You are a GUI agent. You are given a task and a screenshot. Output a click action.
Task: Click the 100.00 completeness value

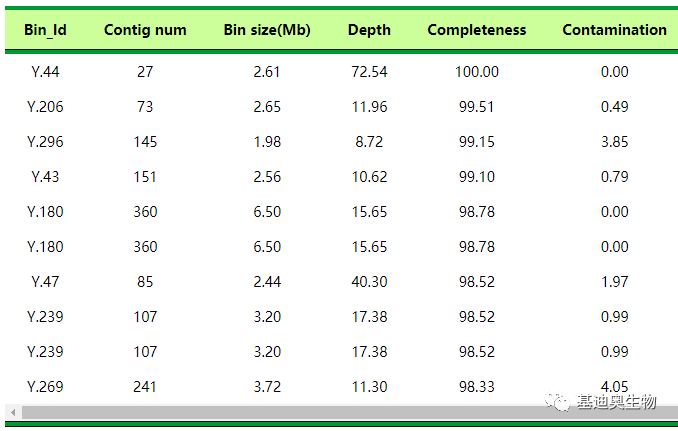pos(477,72)
